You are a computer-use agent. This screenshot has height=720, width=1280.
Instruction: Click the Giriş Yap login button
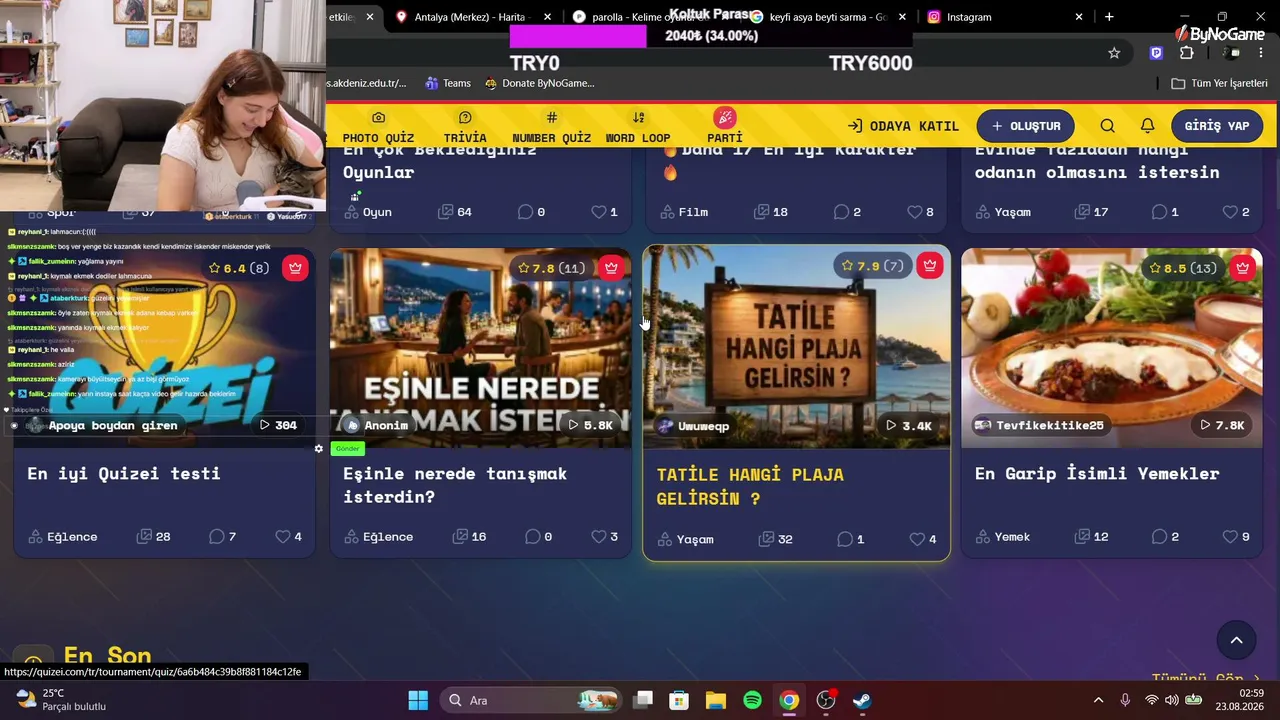tap(1217, 126)
